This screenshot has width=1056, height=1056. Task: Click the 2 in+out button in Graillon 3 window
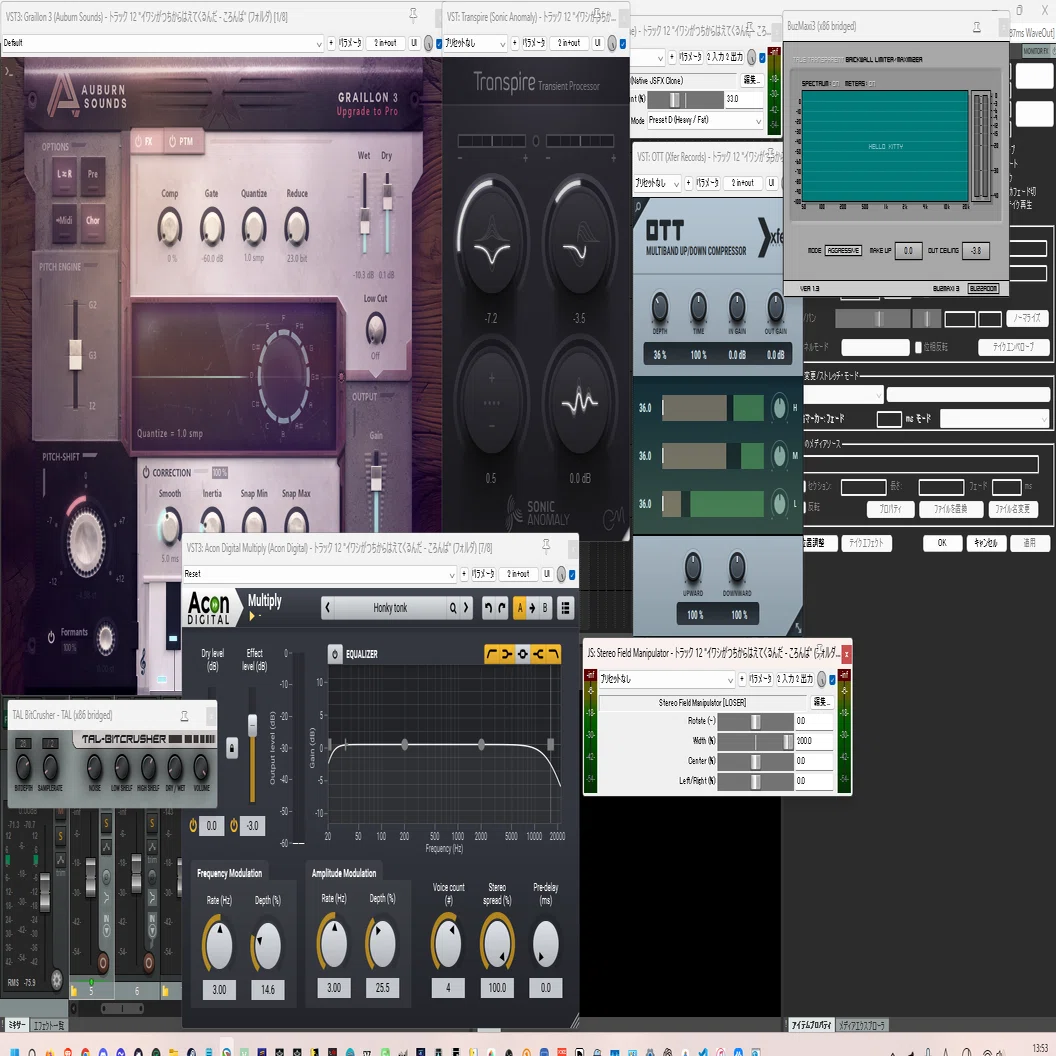coord(386,43)
